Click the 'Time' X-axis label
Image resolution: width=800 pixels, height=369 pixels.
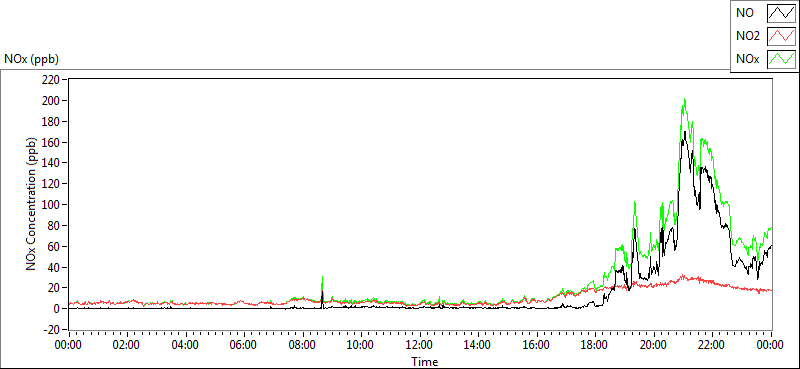point(424,362)
